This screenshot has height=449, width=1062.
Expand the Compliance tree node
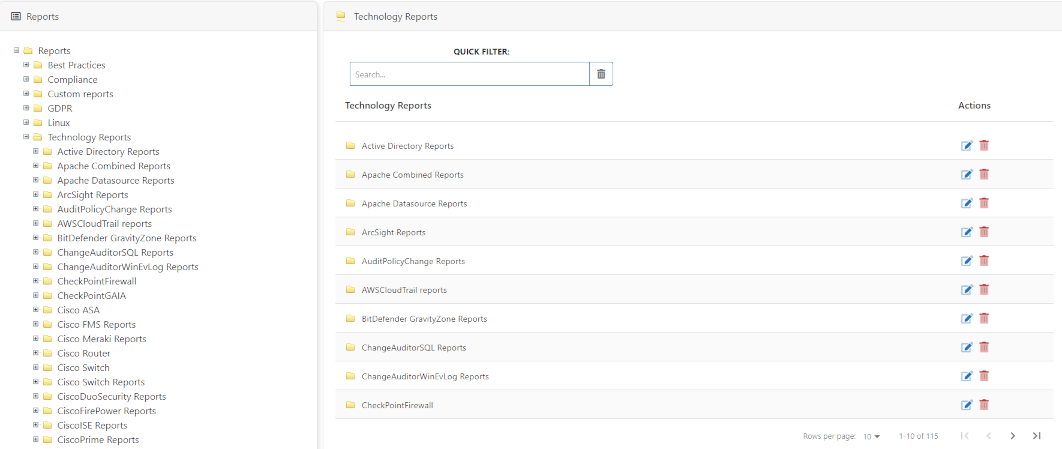26,79
